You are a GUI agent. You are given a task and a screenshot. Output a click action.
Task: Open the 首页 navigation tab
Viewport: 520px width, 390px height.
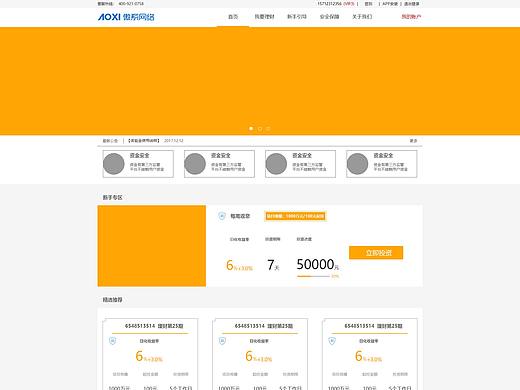coord(233,17)
